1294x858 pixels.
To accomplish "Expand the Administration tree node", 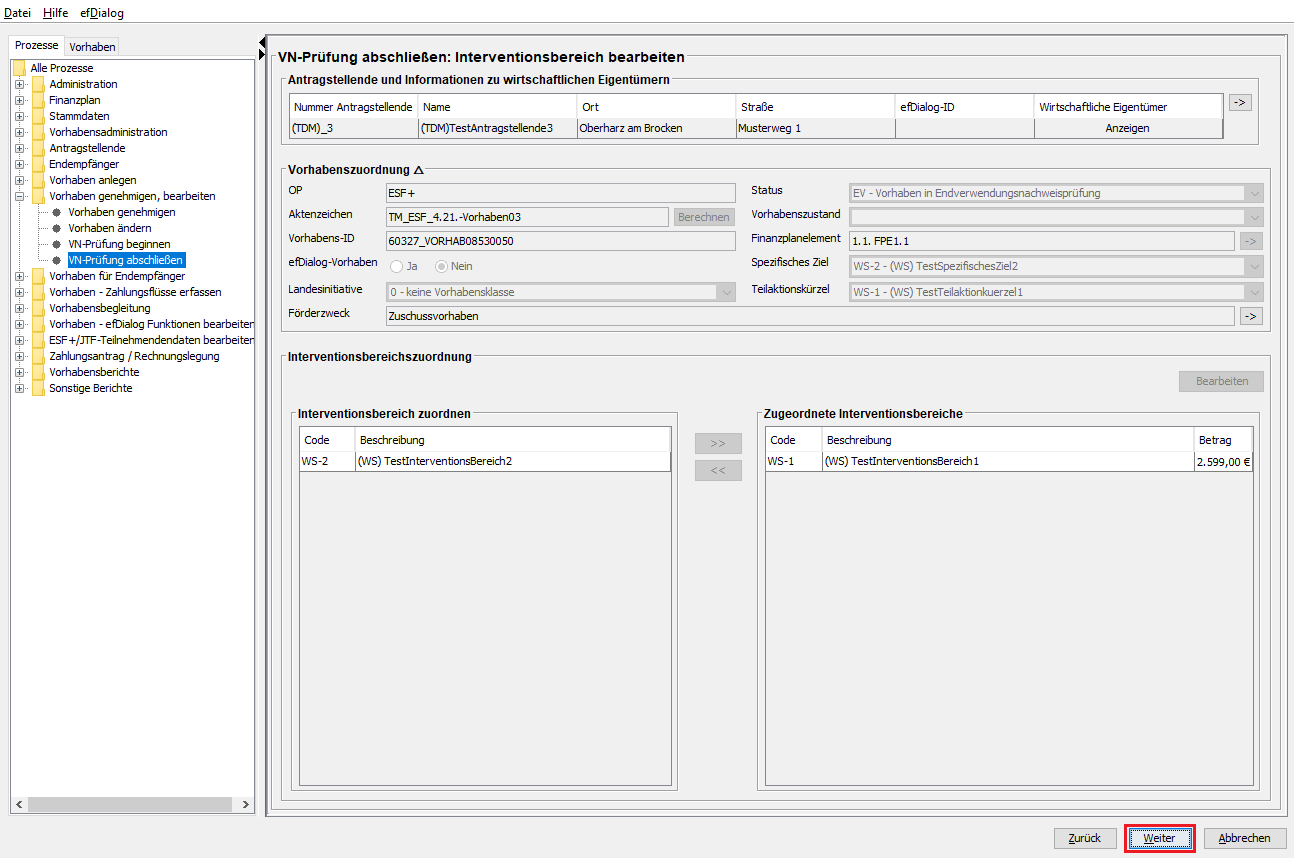I will [x=20, y=84].
